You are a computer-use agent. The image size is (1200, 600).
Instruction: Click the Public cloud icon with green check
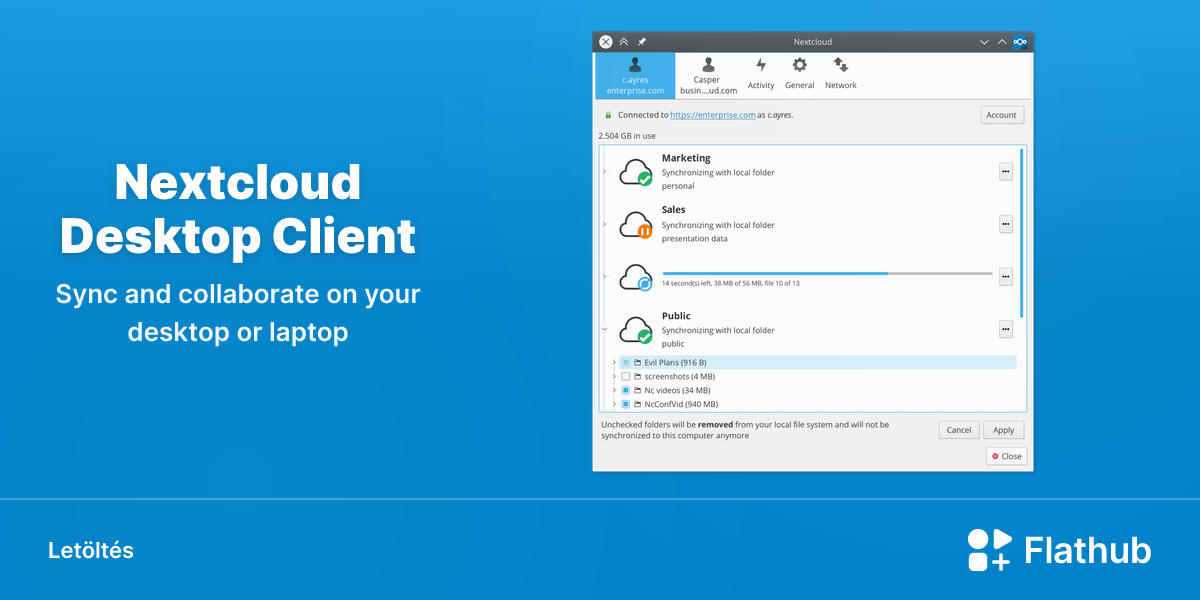636,330
